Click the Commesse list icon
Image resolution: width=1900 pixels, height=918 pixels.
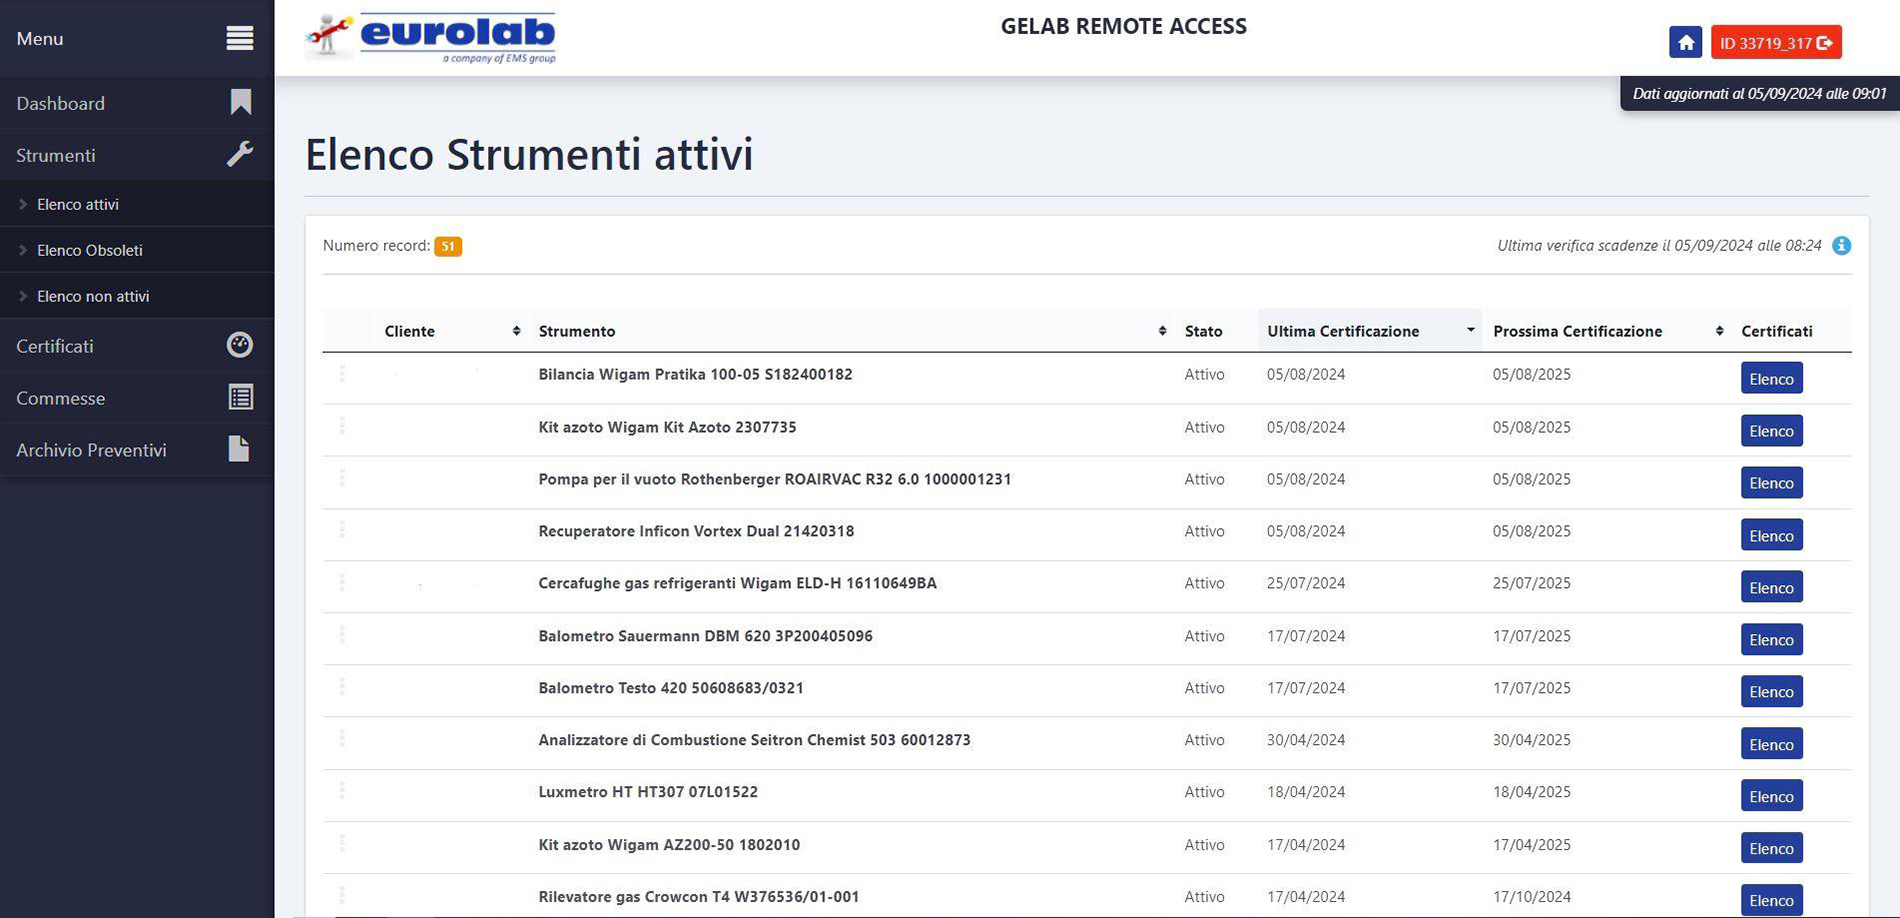240,397
